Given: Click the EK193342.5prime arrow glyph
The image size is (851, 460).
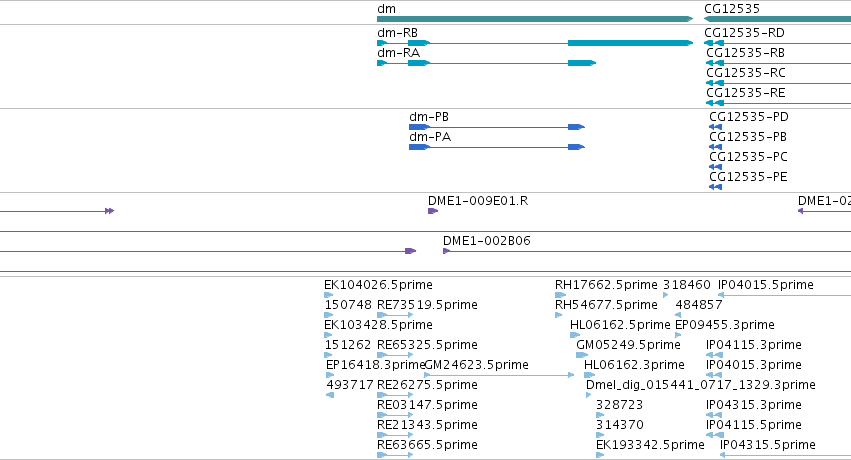Looking at the screenshot, I should click(x=600, y=455).
